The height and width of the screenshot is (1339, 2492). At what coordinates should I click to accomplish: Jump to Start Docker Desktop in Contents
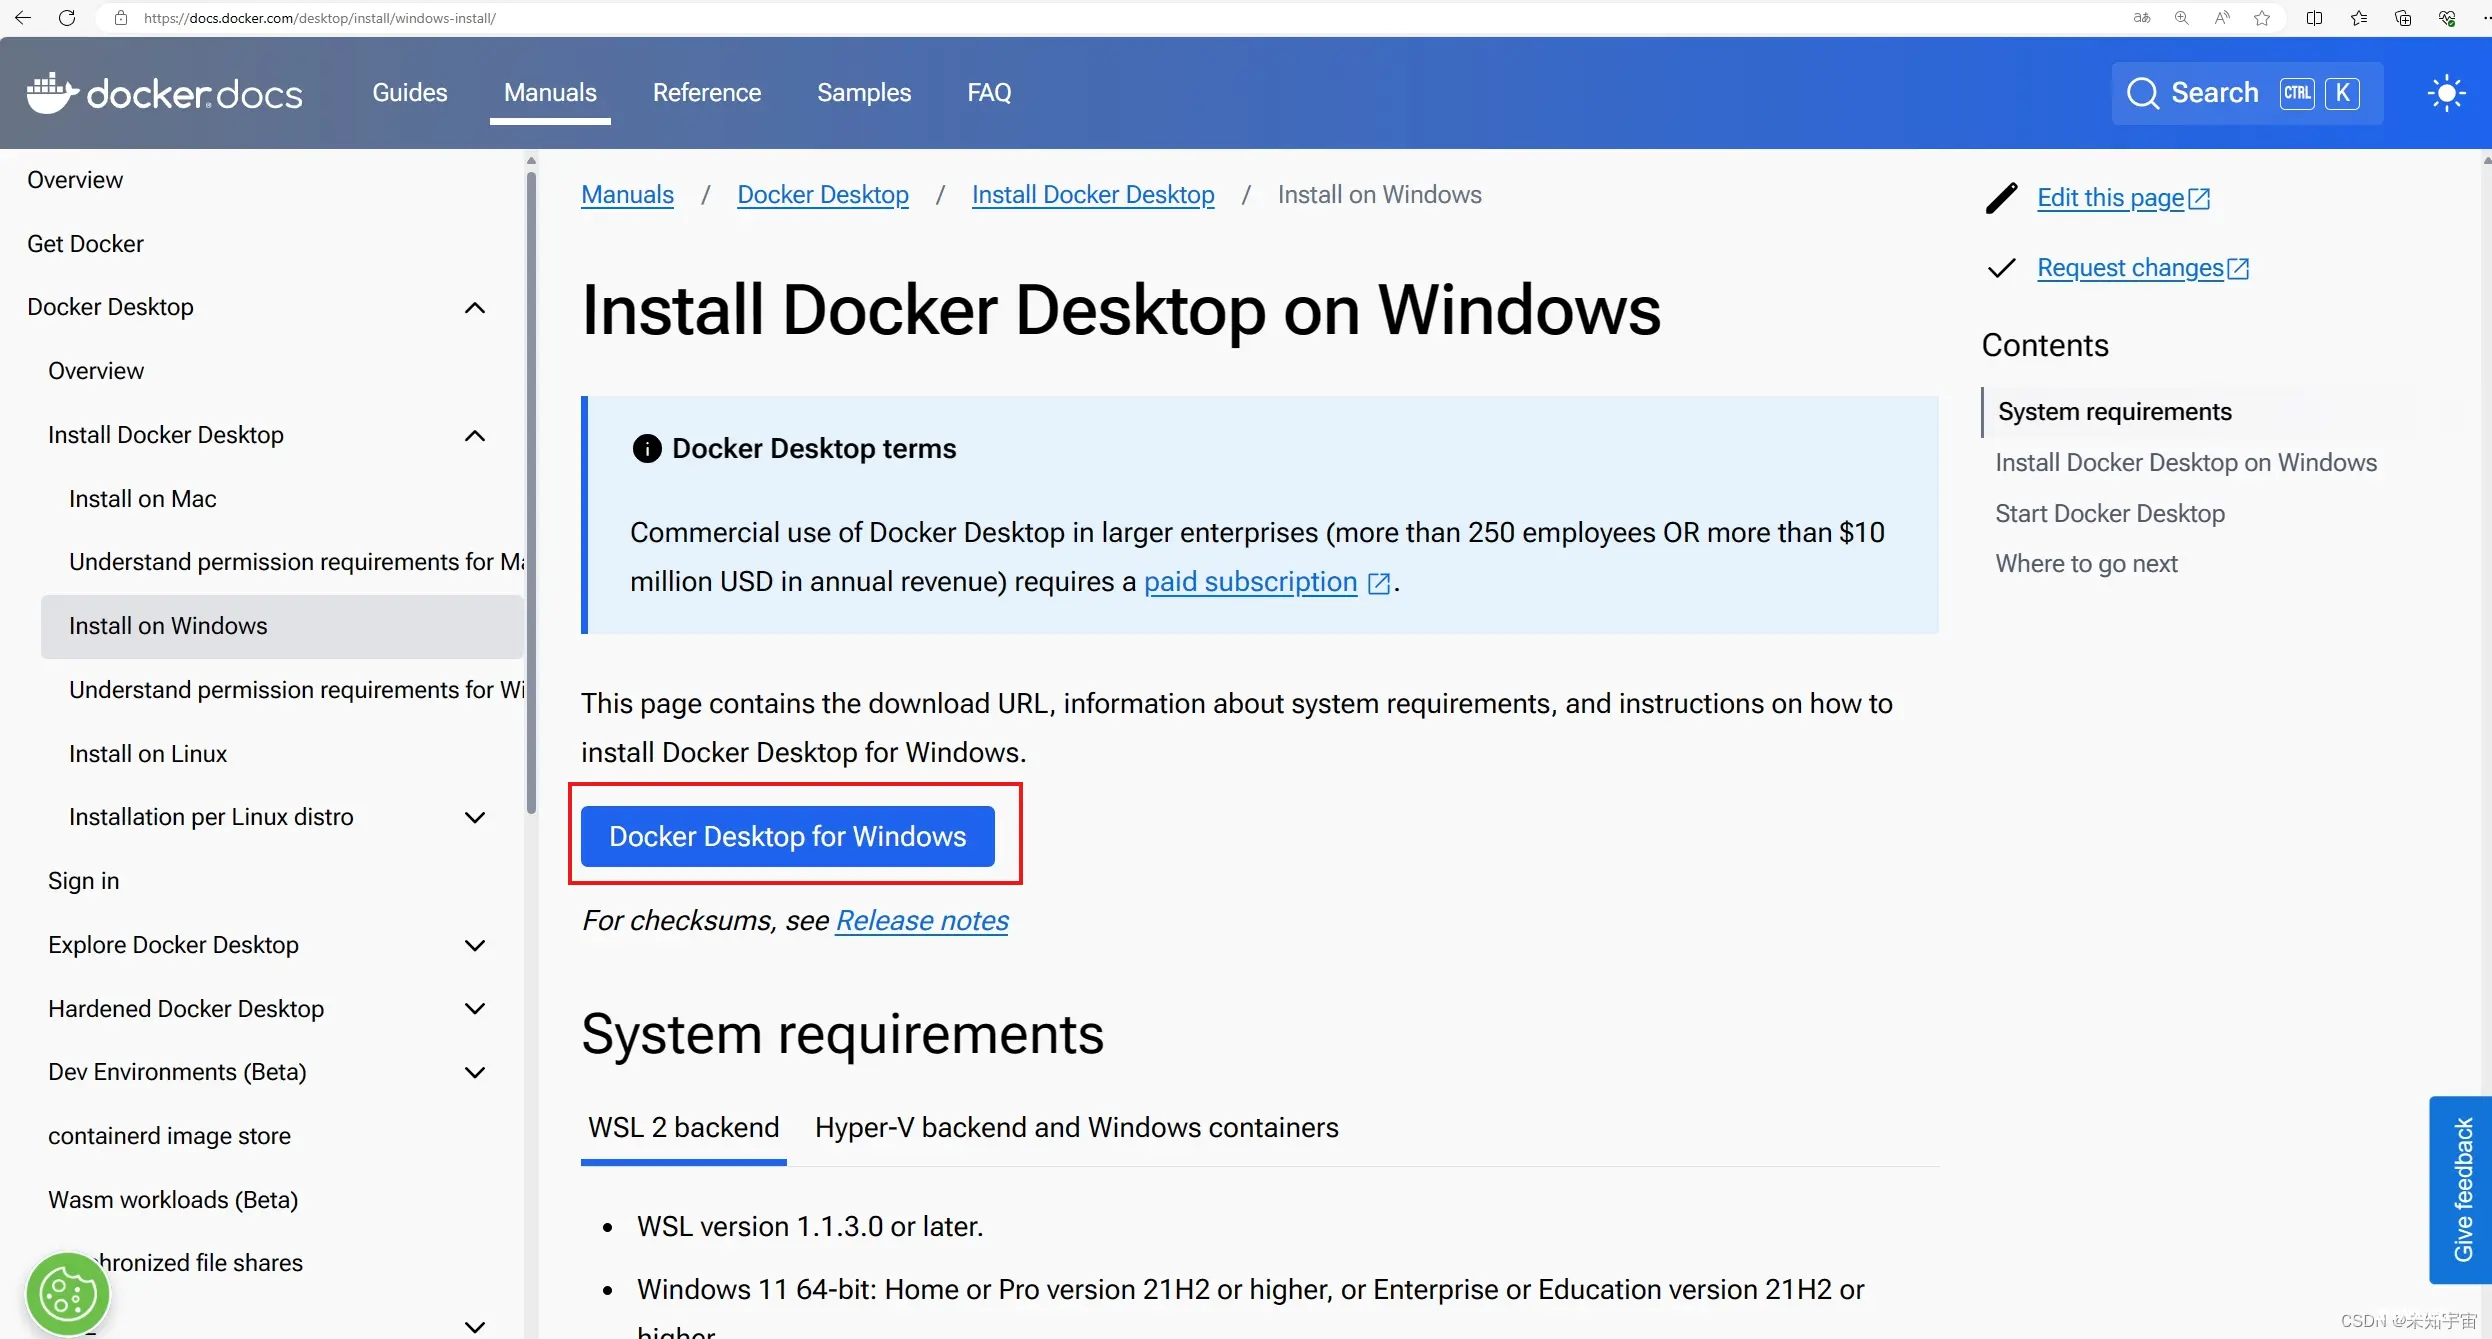[2110, 514]
